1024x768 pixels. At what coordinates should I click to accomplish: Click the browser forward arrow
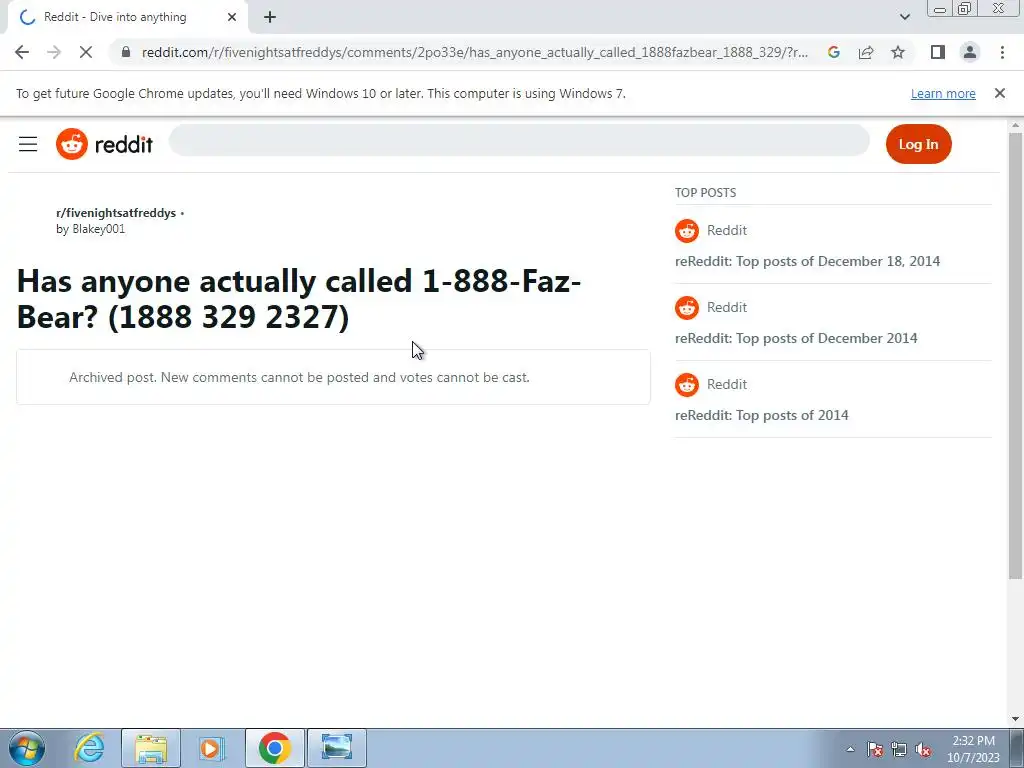coord(54,52)
